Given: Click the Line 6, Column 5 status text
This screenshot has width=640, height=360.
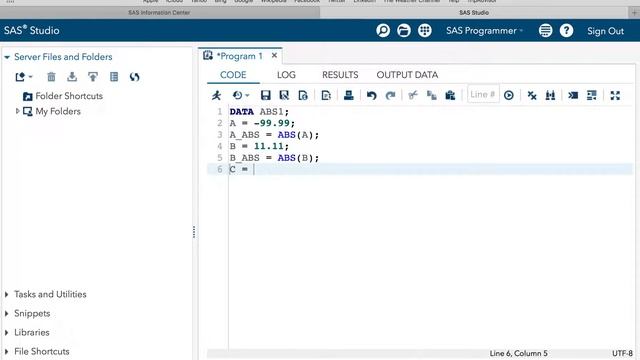Looking at the screenshot, I should tap(518, 353).
